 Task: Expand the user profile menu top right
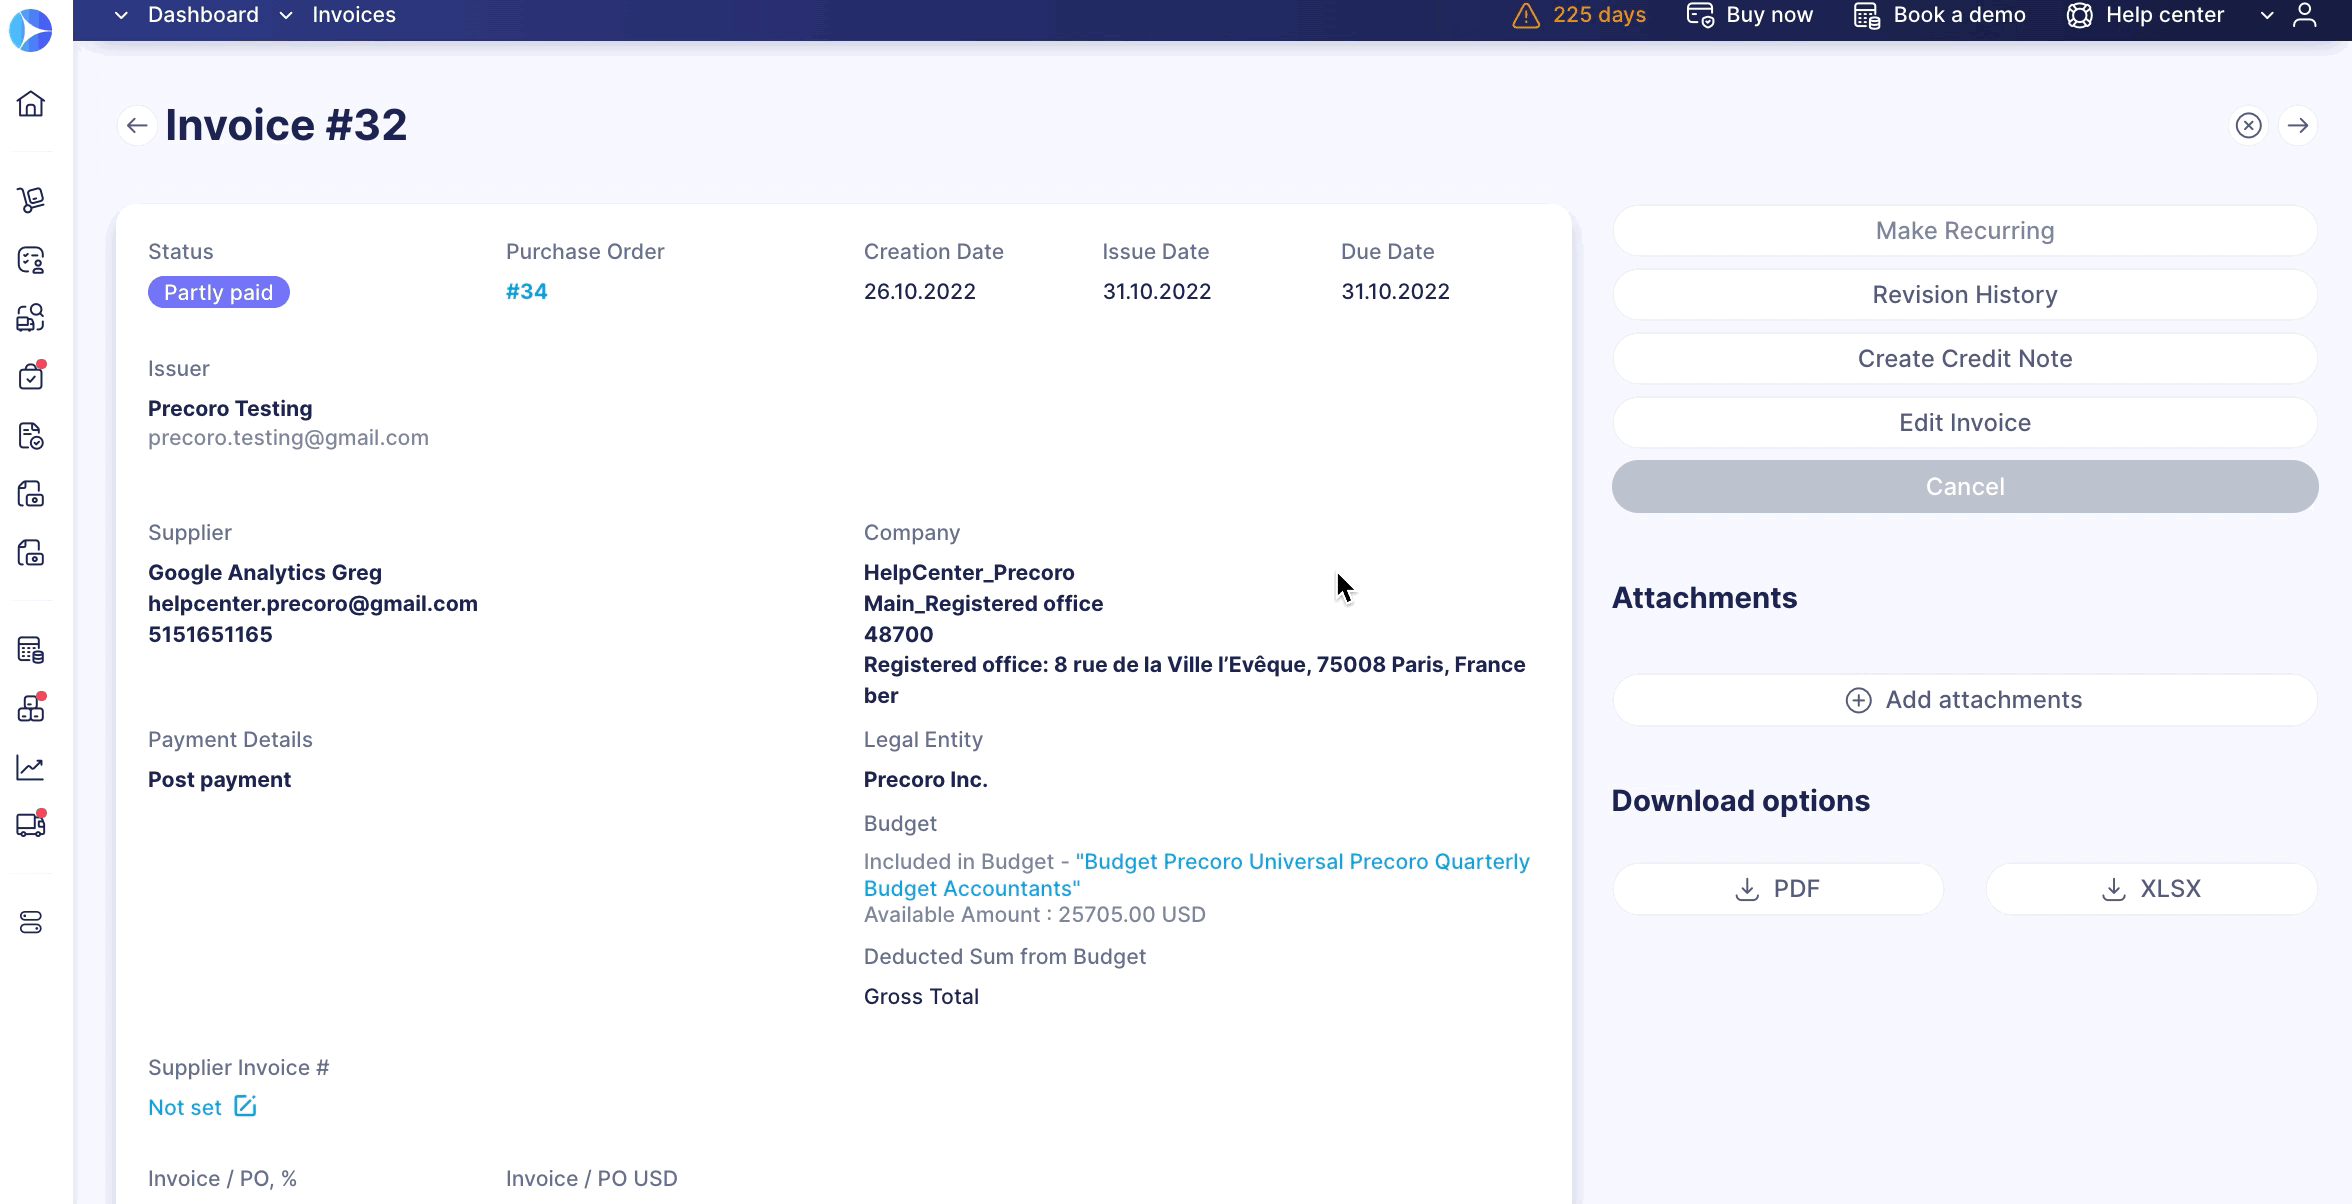point(2306,15)
